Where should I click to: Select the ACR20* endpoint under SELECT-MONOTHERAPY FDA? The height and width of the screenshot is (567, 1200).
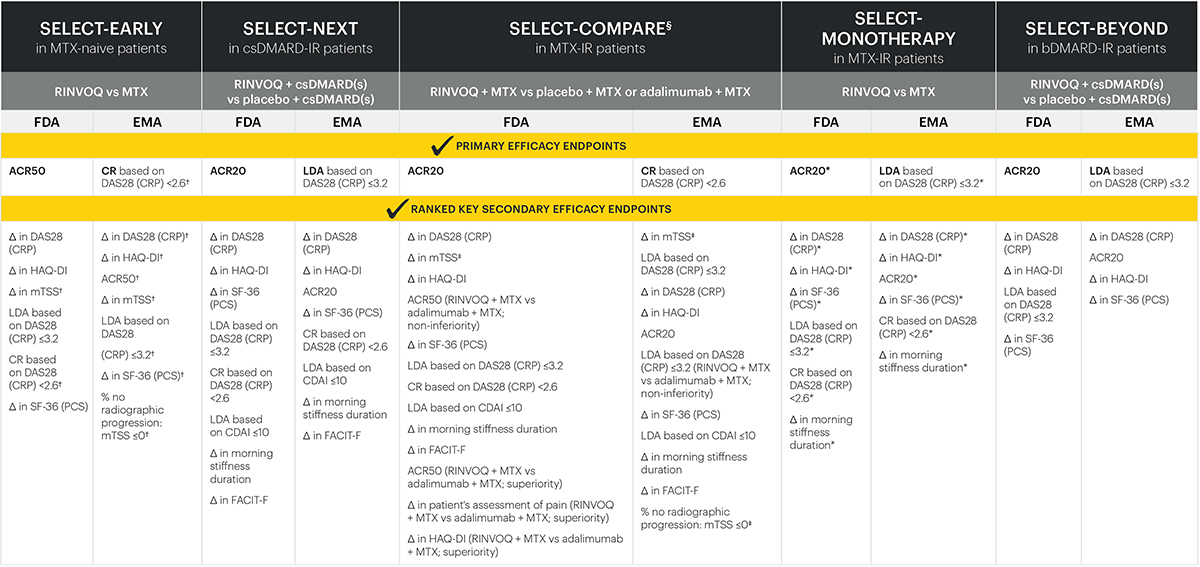click(x=812, y=171)
